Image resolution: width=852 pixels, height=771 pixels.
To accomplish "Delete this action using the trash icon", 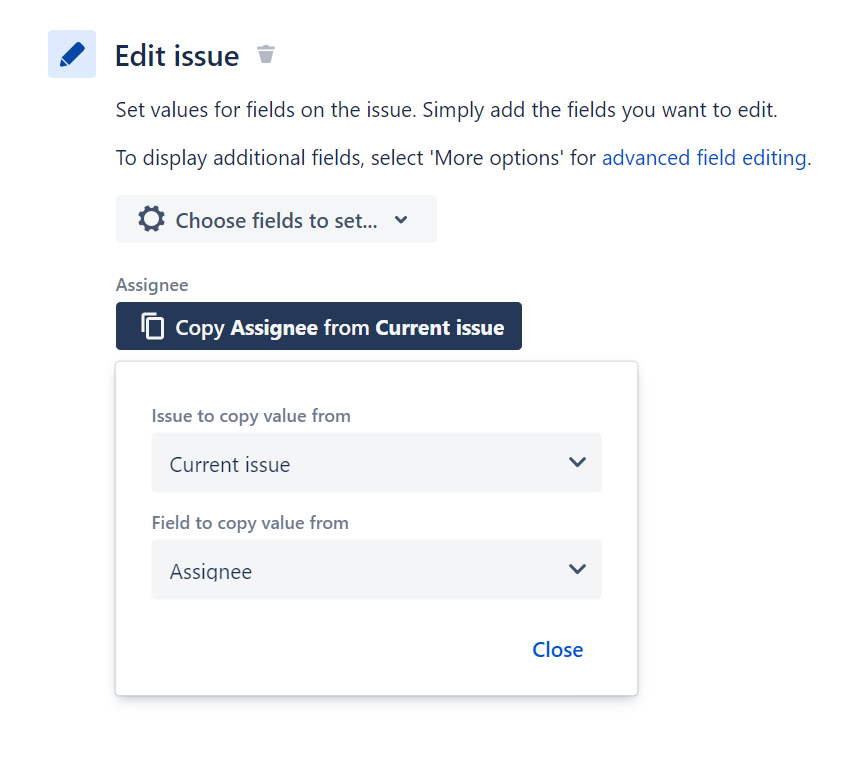I will (265, 54).
